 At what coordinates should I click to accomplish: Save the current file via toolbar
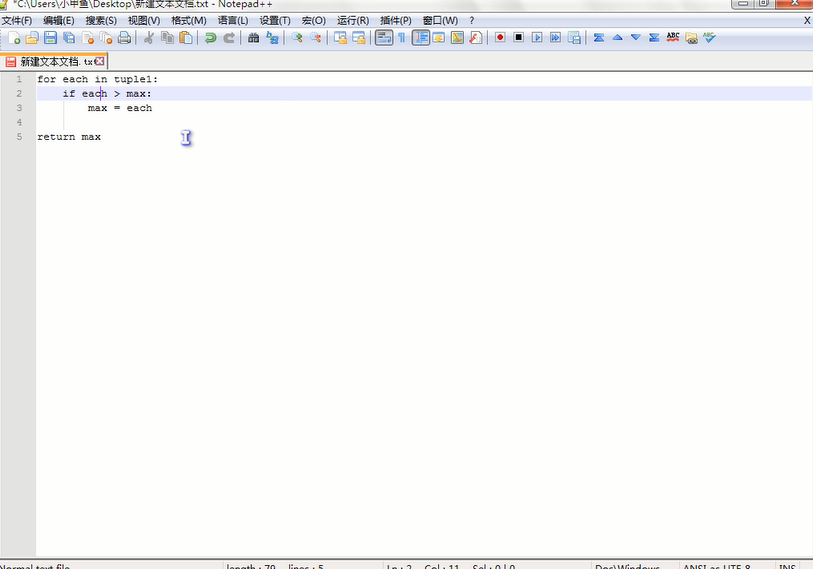[50, 38]
